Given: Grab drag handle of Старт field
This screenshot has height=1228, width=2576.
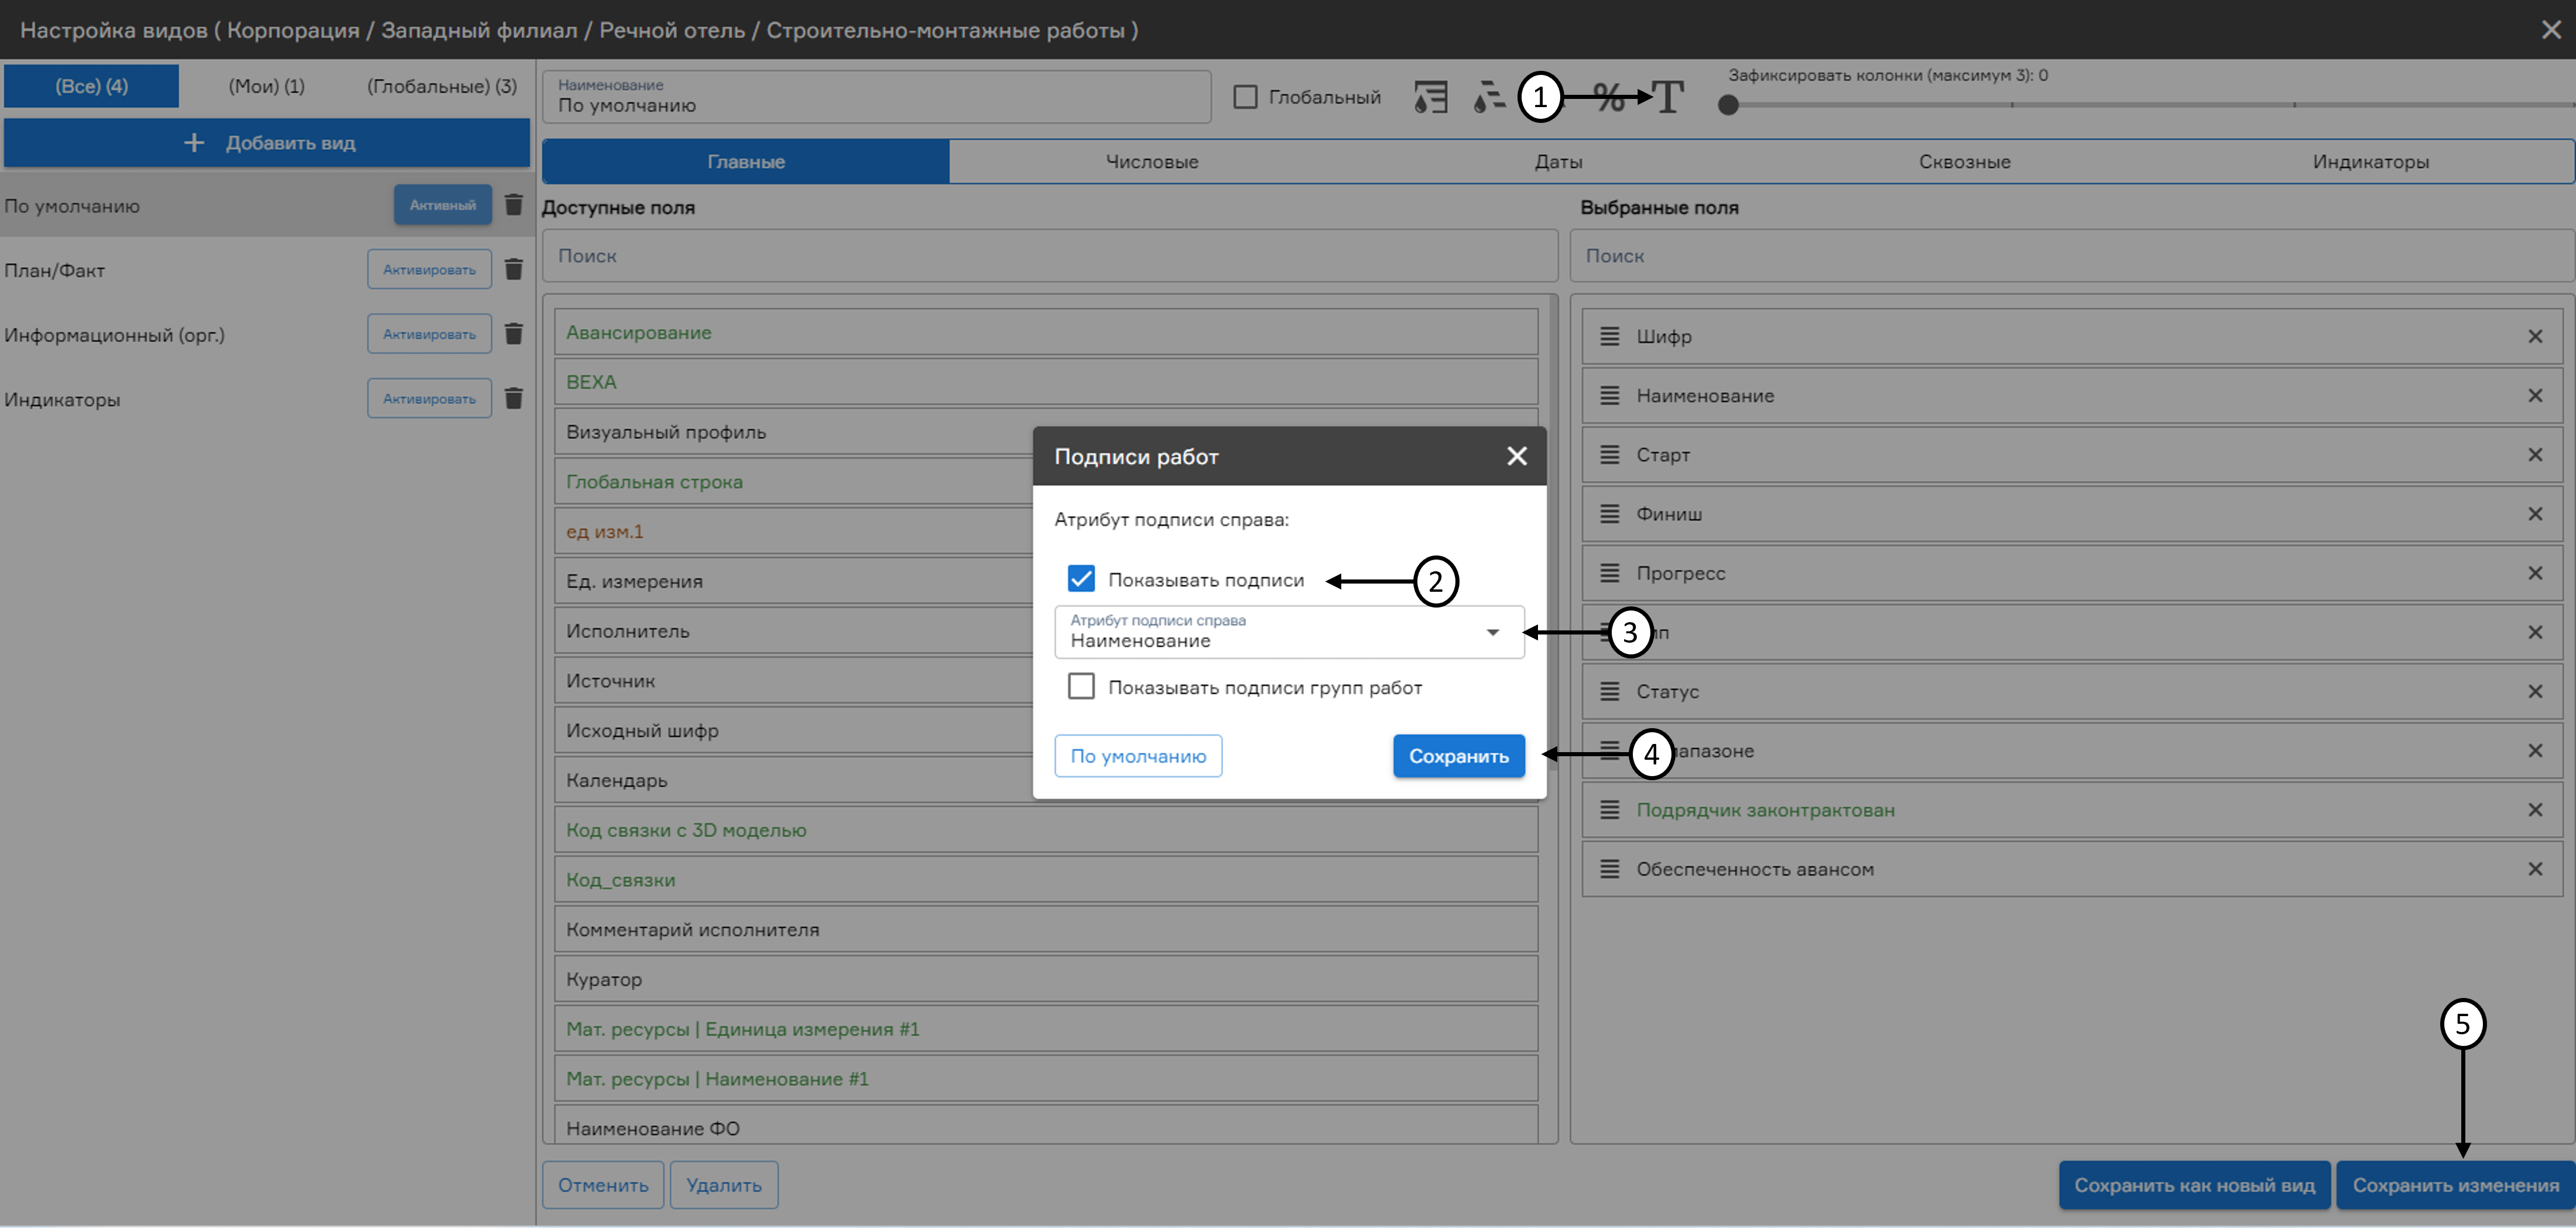Looking at the screenshot, I should [1609, 455].
